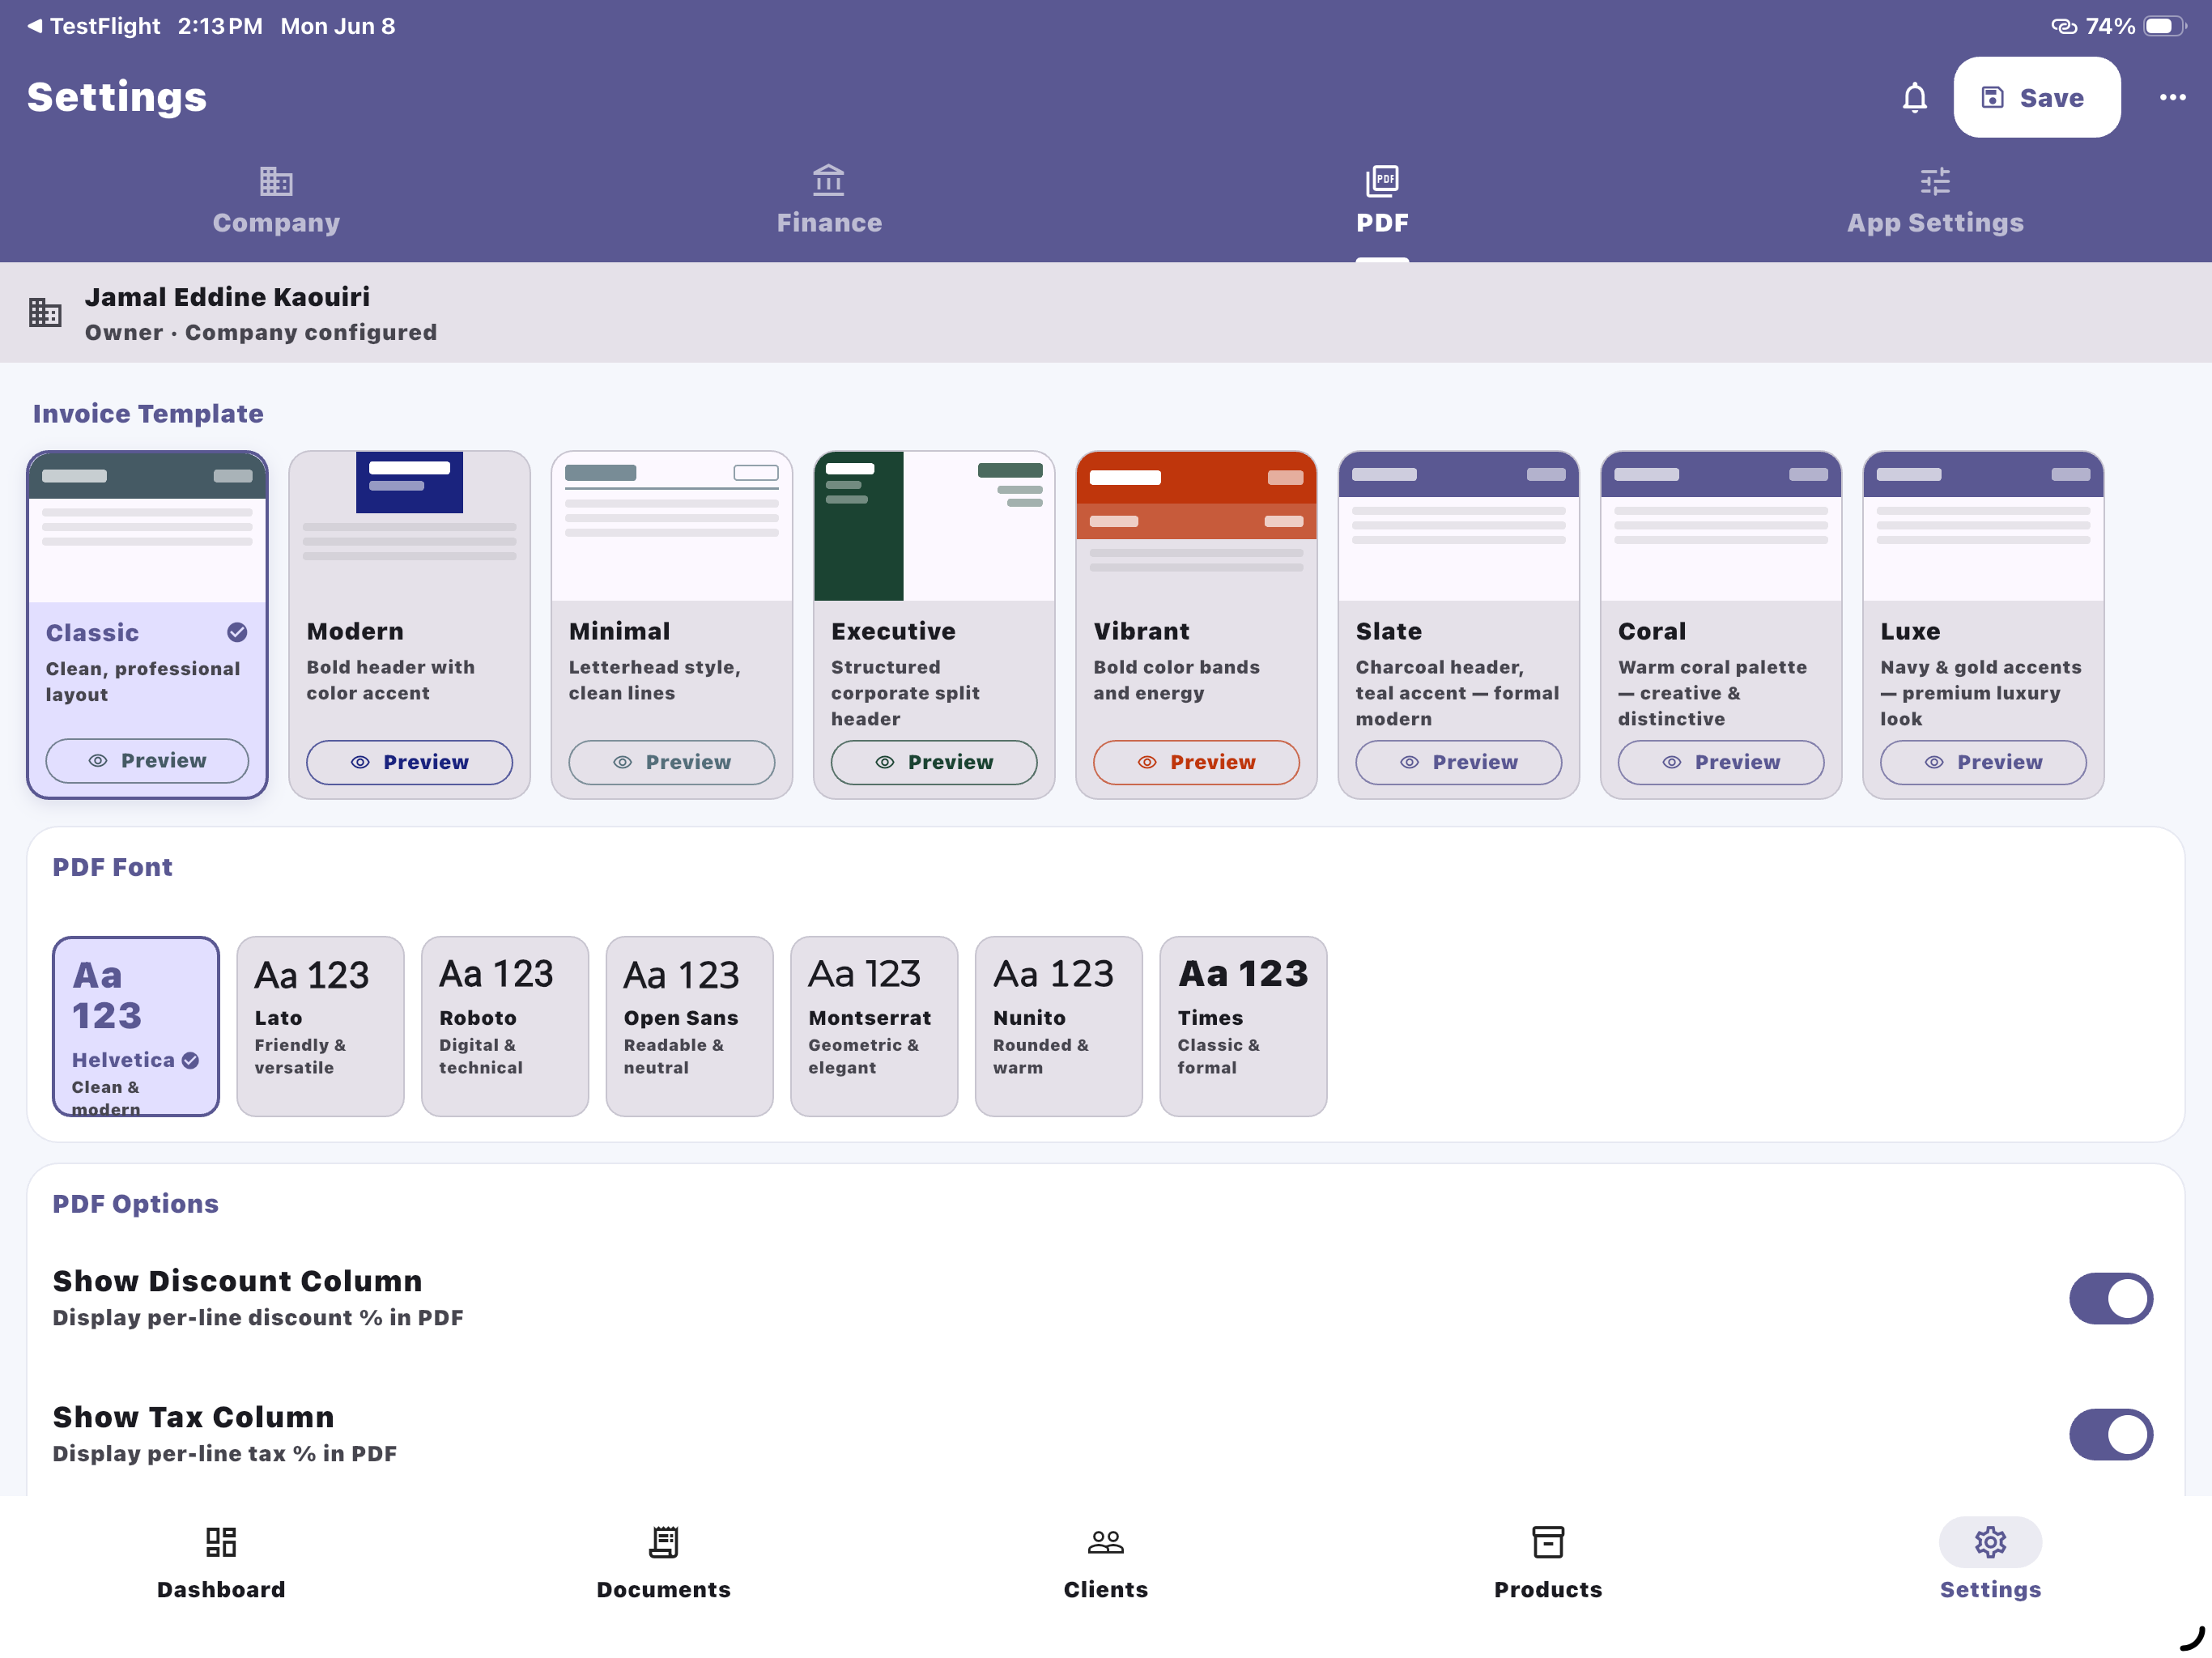Viewport: 2212px width, 1658px height.
Task: Preview the Minimal template
Action: pos(671,762)
